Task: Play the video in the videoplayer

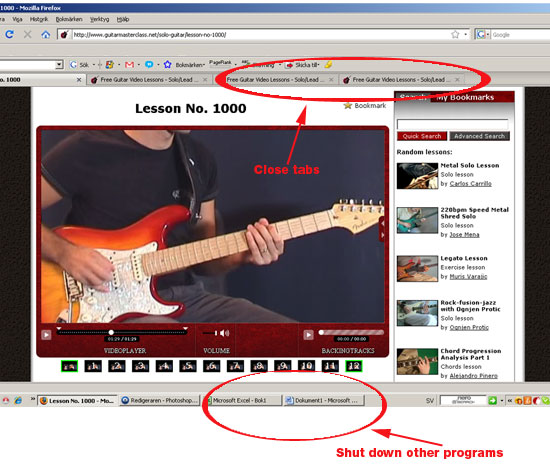Action: (46, 335)
